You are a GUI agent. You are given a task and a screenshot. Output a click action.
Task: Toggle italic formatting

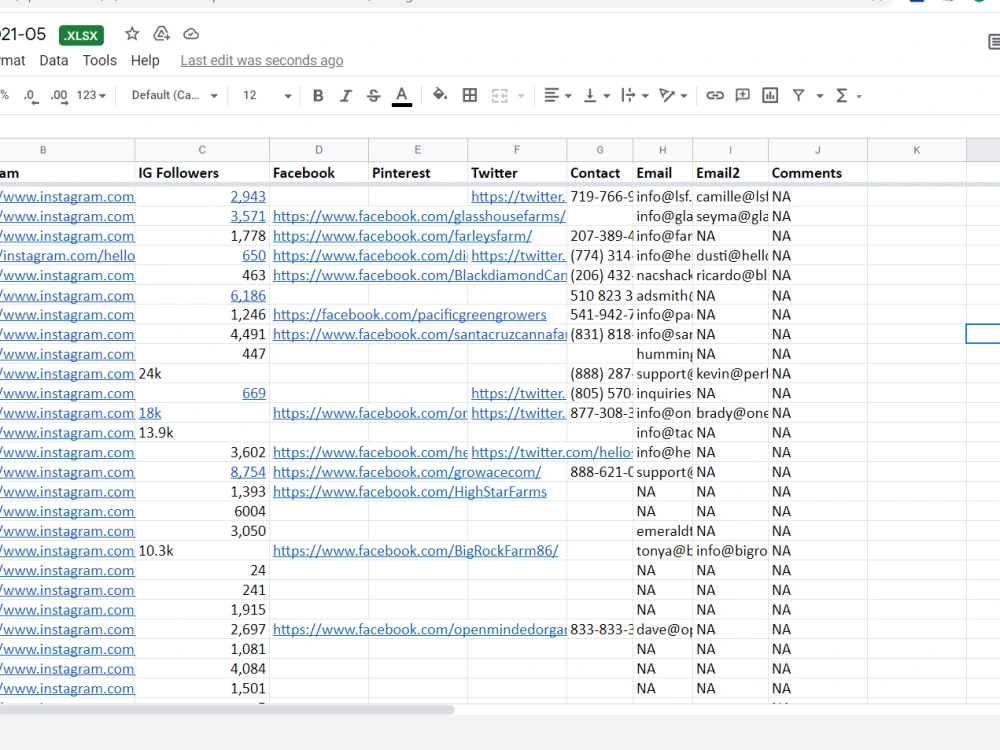tap(346, 96)
